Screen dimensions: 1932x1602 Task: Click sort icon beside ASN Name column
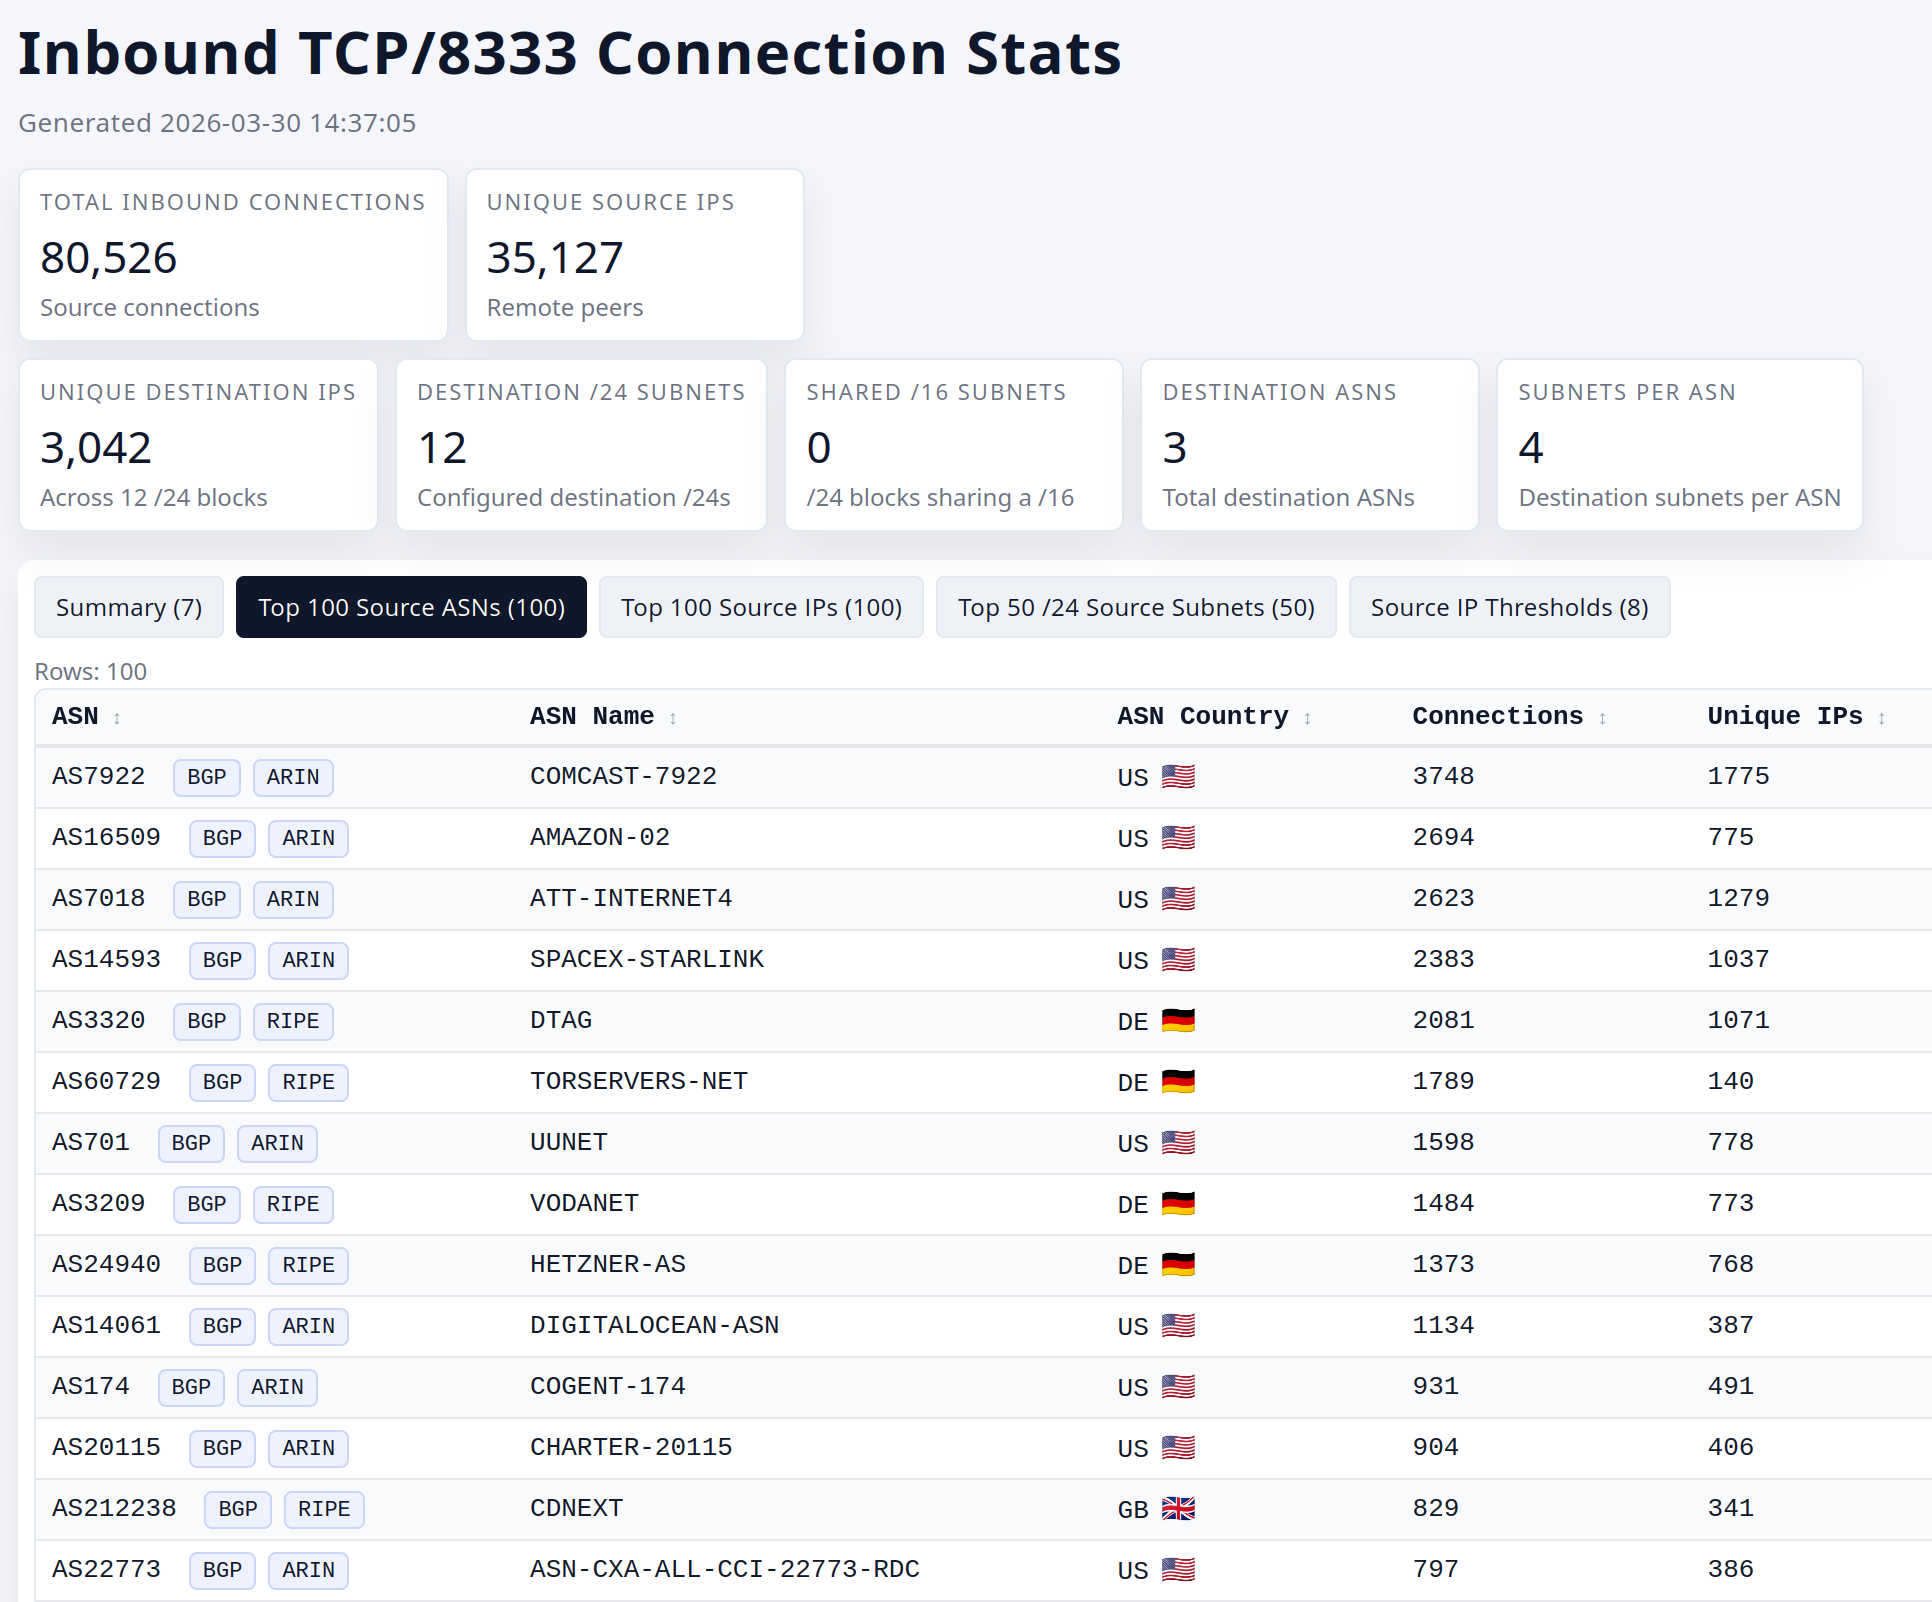tap(673, 719)
